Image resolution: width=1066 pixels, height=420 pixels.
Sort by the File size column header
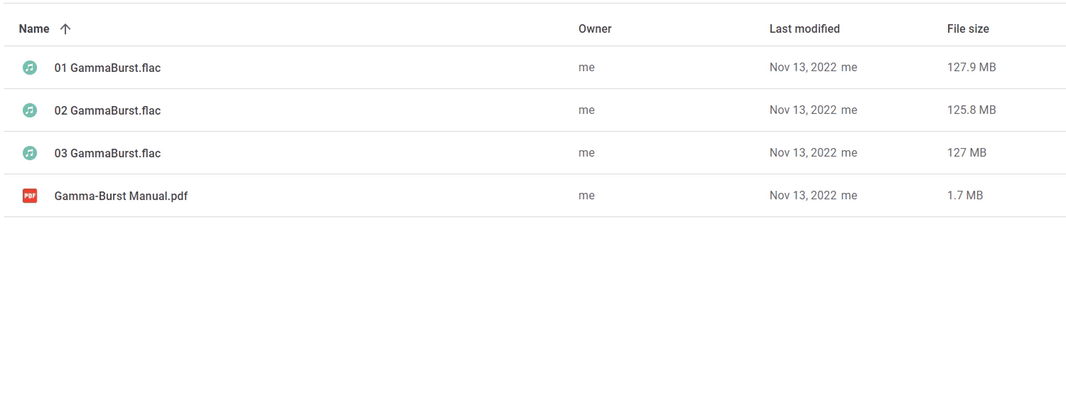(x=968, y=29)
